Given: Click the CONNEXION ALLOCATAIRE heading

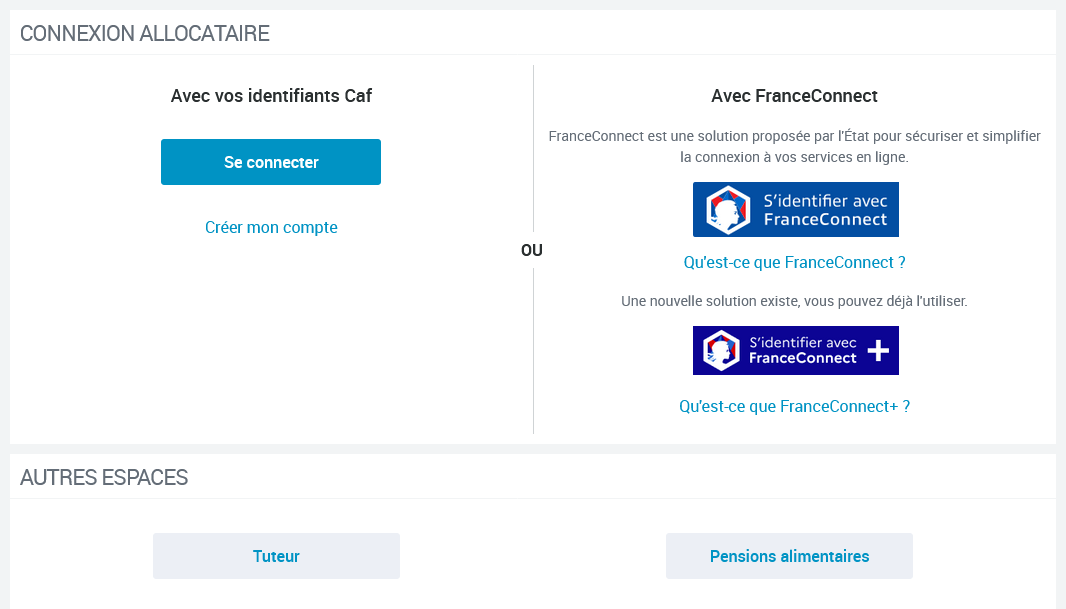Looking at the screenshot, I should [x=145, y=33].
